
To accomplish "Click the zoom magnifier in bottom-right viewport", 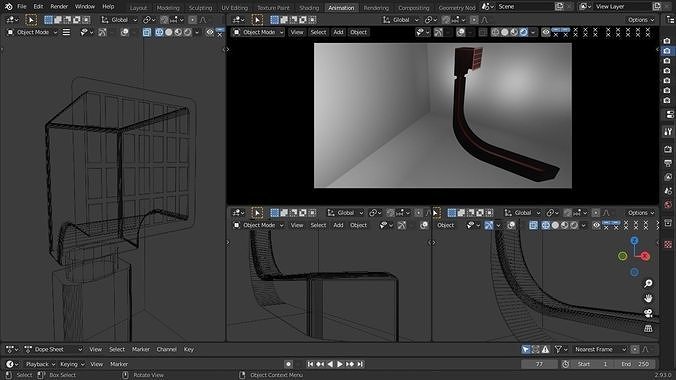I will (648, 283).
